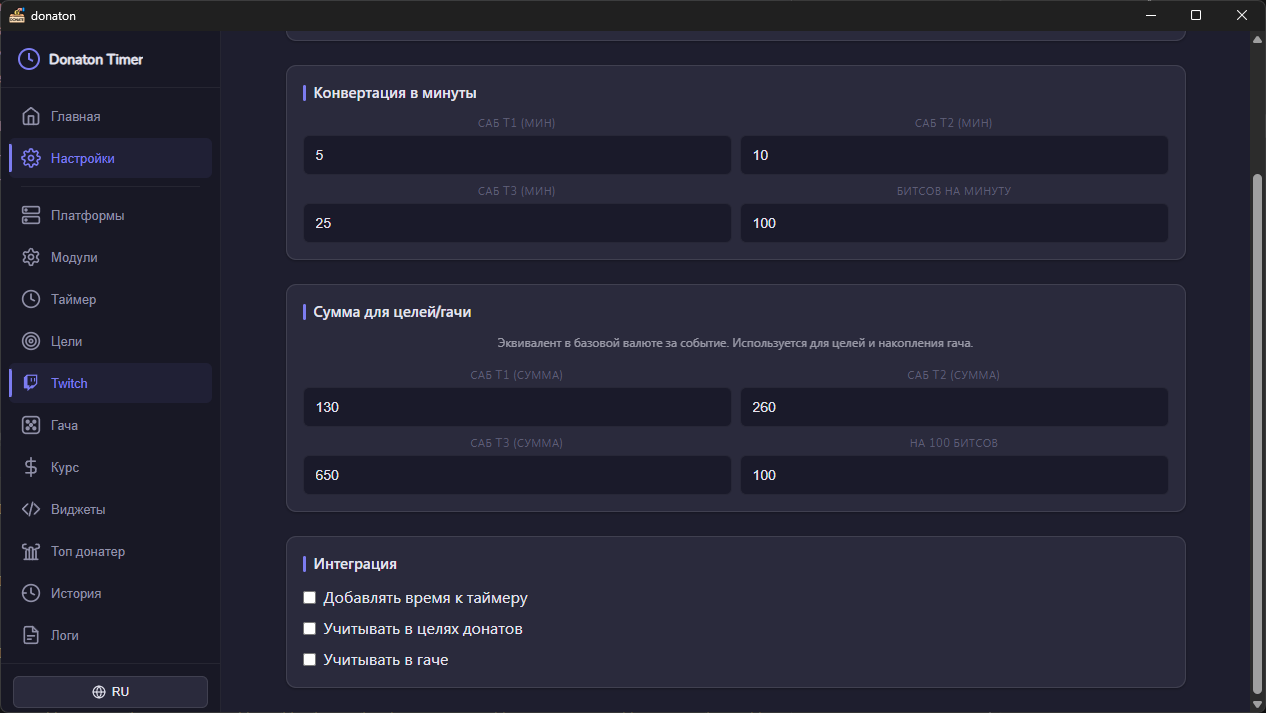Viewport: 1266px width, 713px height.
Task: Click the Эквивалент в базовой валюте description
Action: (735, 343)
